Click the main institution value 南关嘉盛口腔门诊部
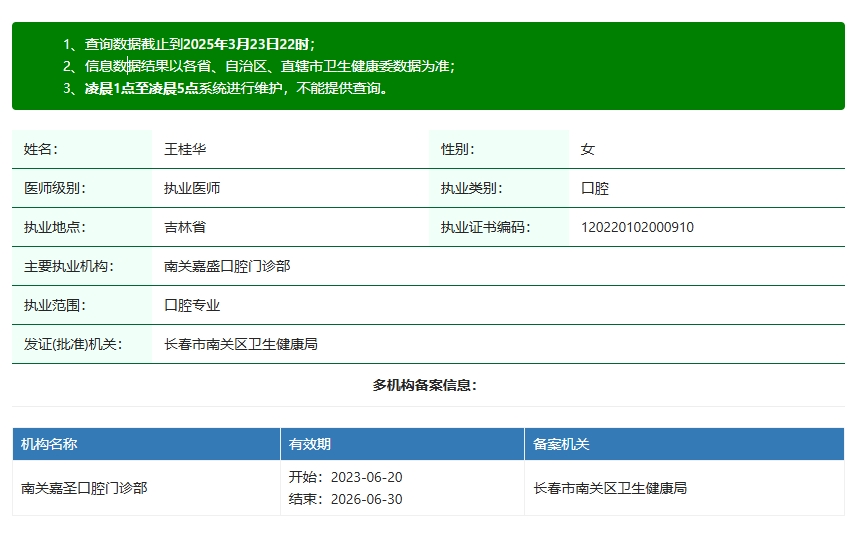 [x=227, y=266]
